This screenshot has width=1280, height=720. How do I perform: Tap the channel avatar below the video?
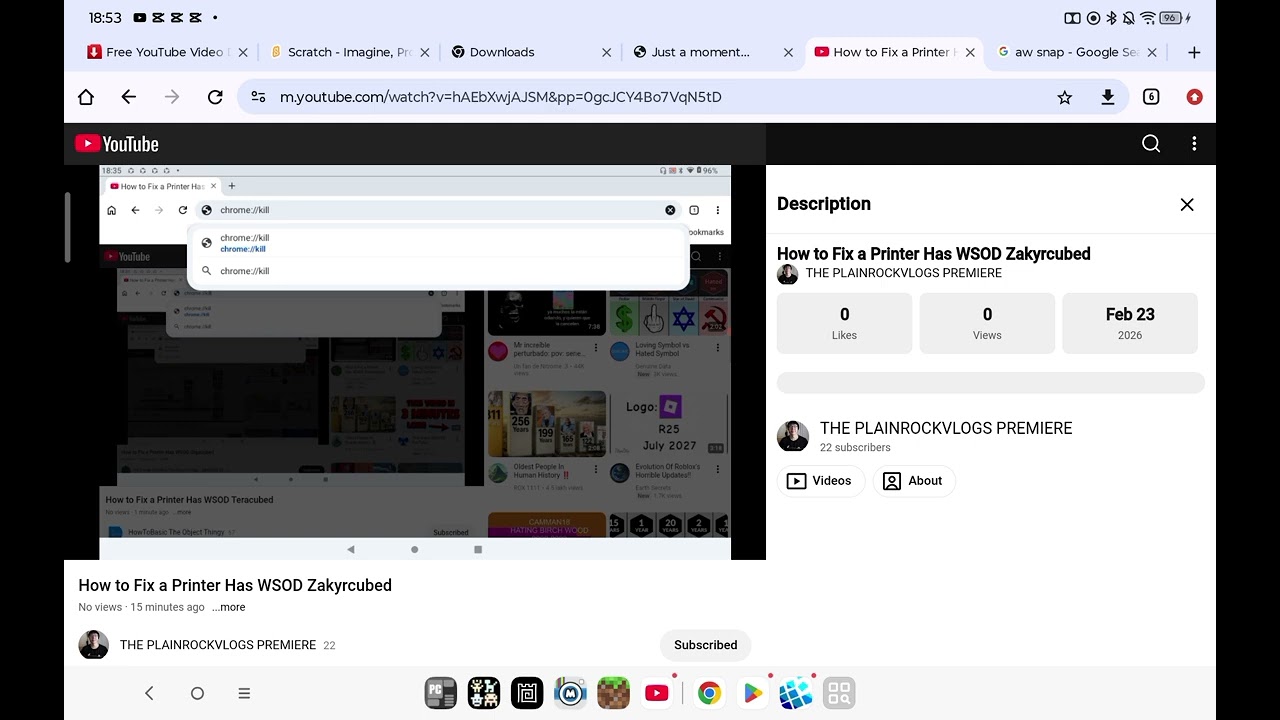tap(94, 645)
